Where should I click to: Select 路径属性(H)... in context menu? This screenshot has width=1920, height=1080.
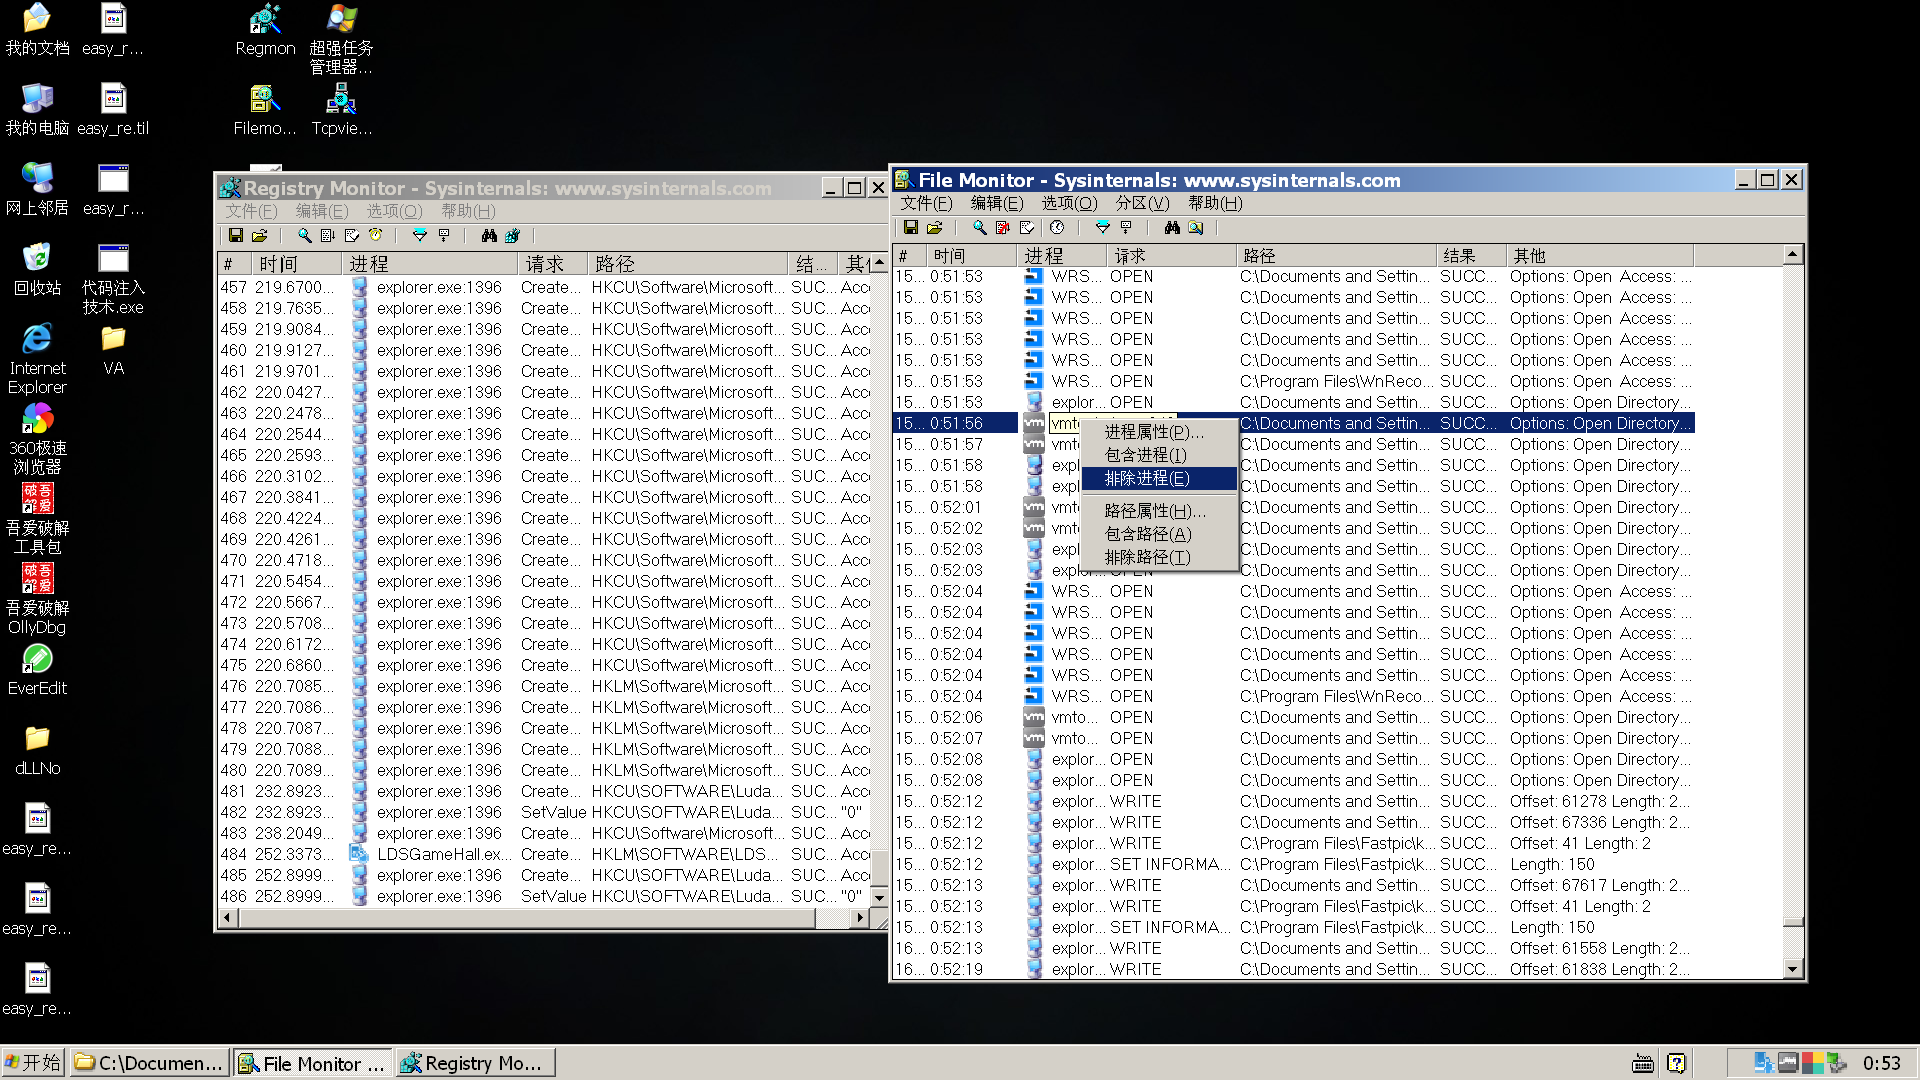coord(1160,511)
